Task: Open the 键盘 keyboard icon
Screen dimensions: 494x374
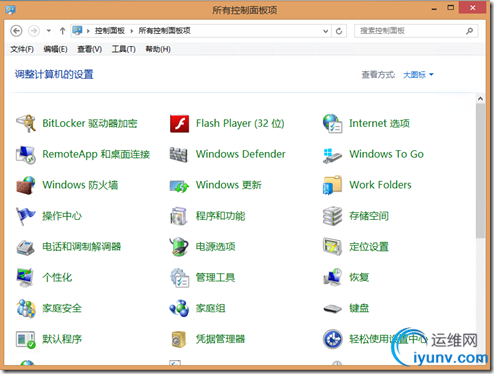Action: coord(332,309)
